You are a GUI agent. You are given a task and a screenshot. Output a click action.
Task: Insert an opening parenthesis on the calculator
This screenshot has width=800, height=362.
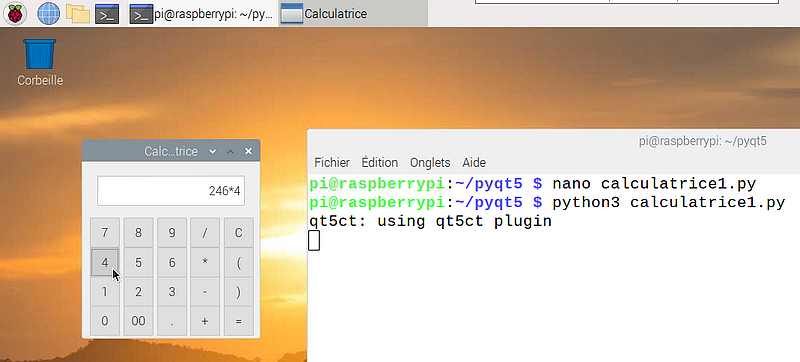[238, 263]
